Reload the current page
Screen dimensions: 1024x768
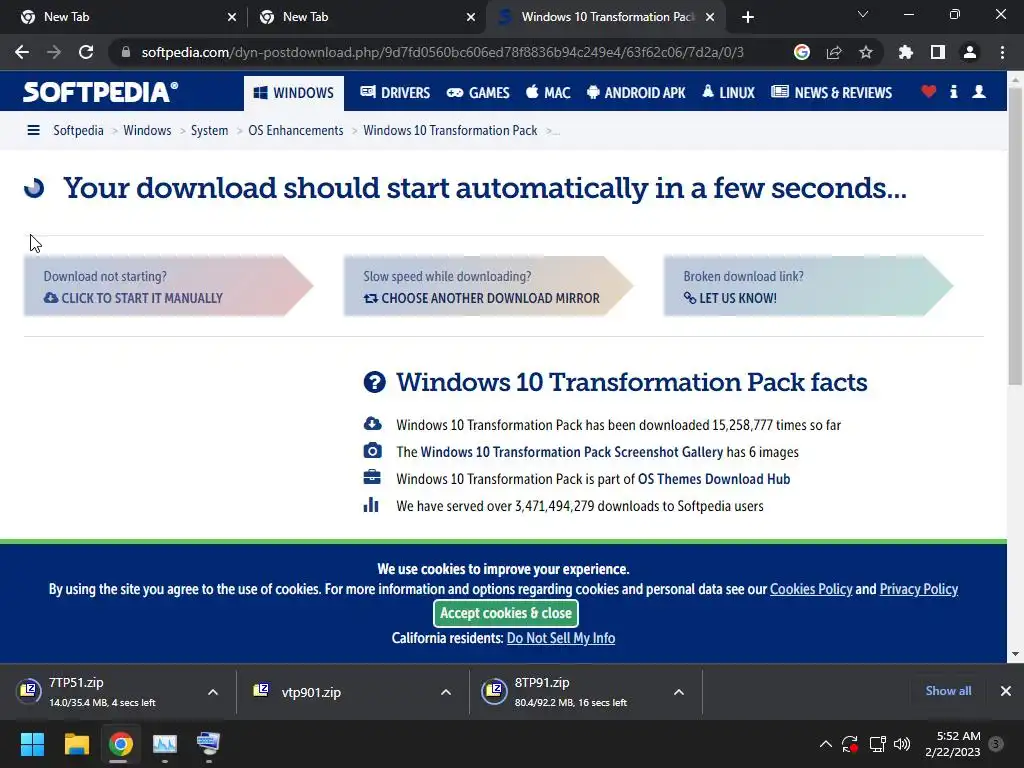(x=86, y=52)
